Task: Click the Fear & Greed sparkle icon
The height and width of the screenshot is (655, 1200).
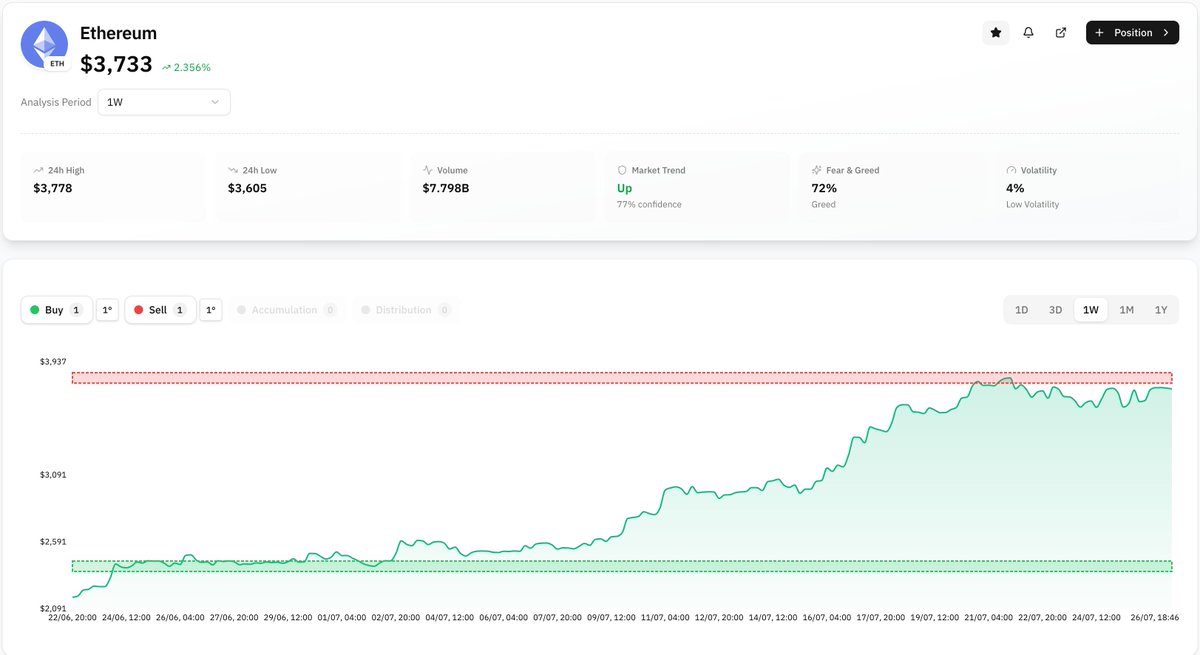Action: click(x=816, y=170)
